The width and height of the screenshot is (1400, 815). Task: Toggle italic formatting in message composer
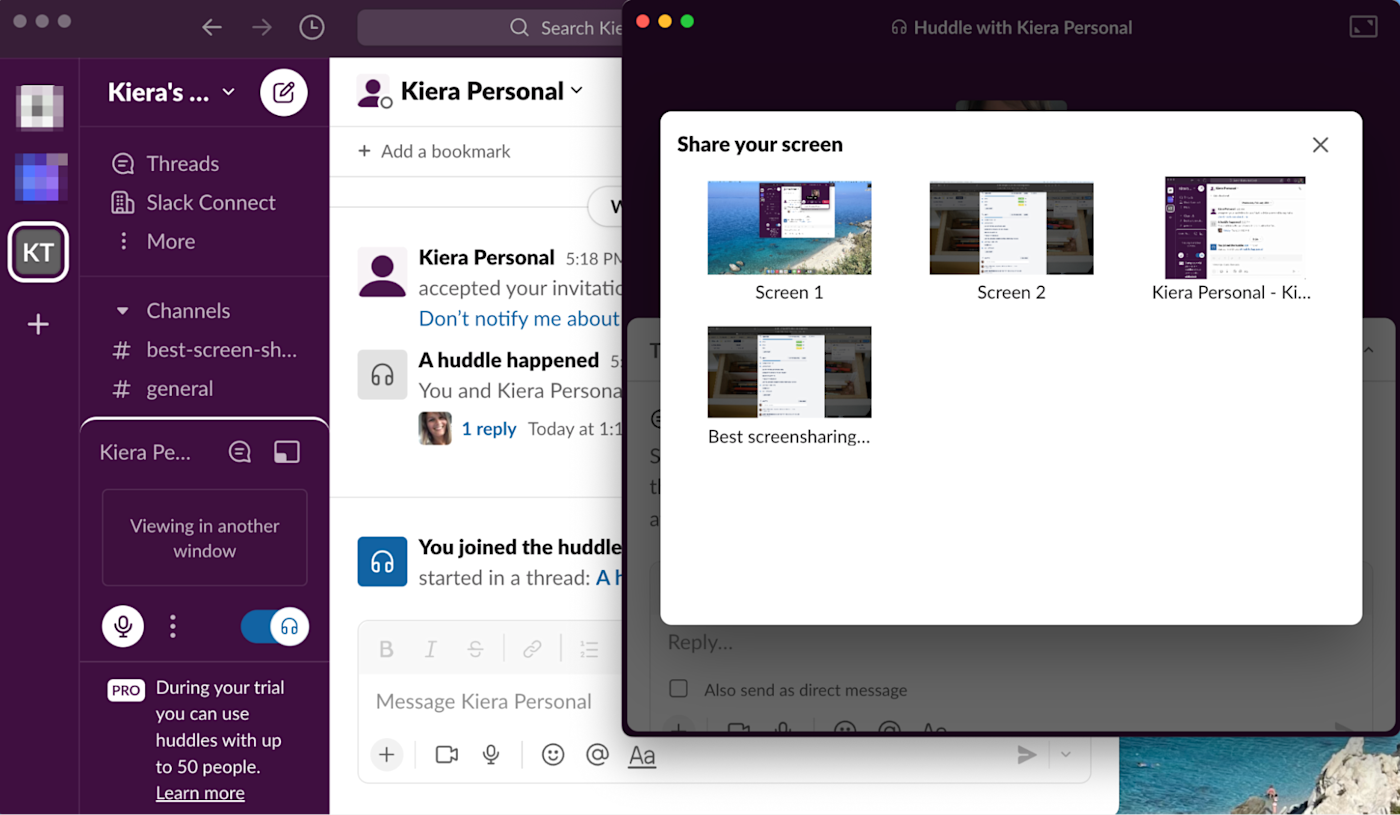[x=431, y=649]
